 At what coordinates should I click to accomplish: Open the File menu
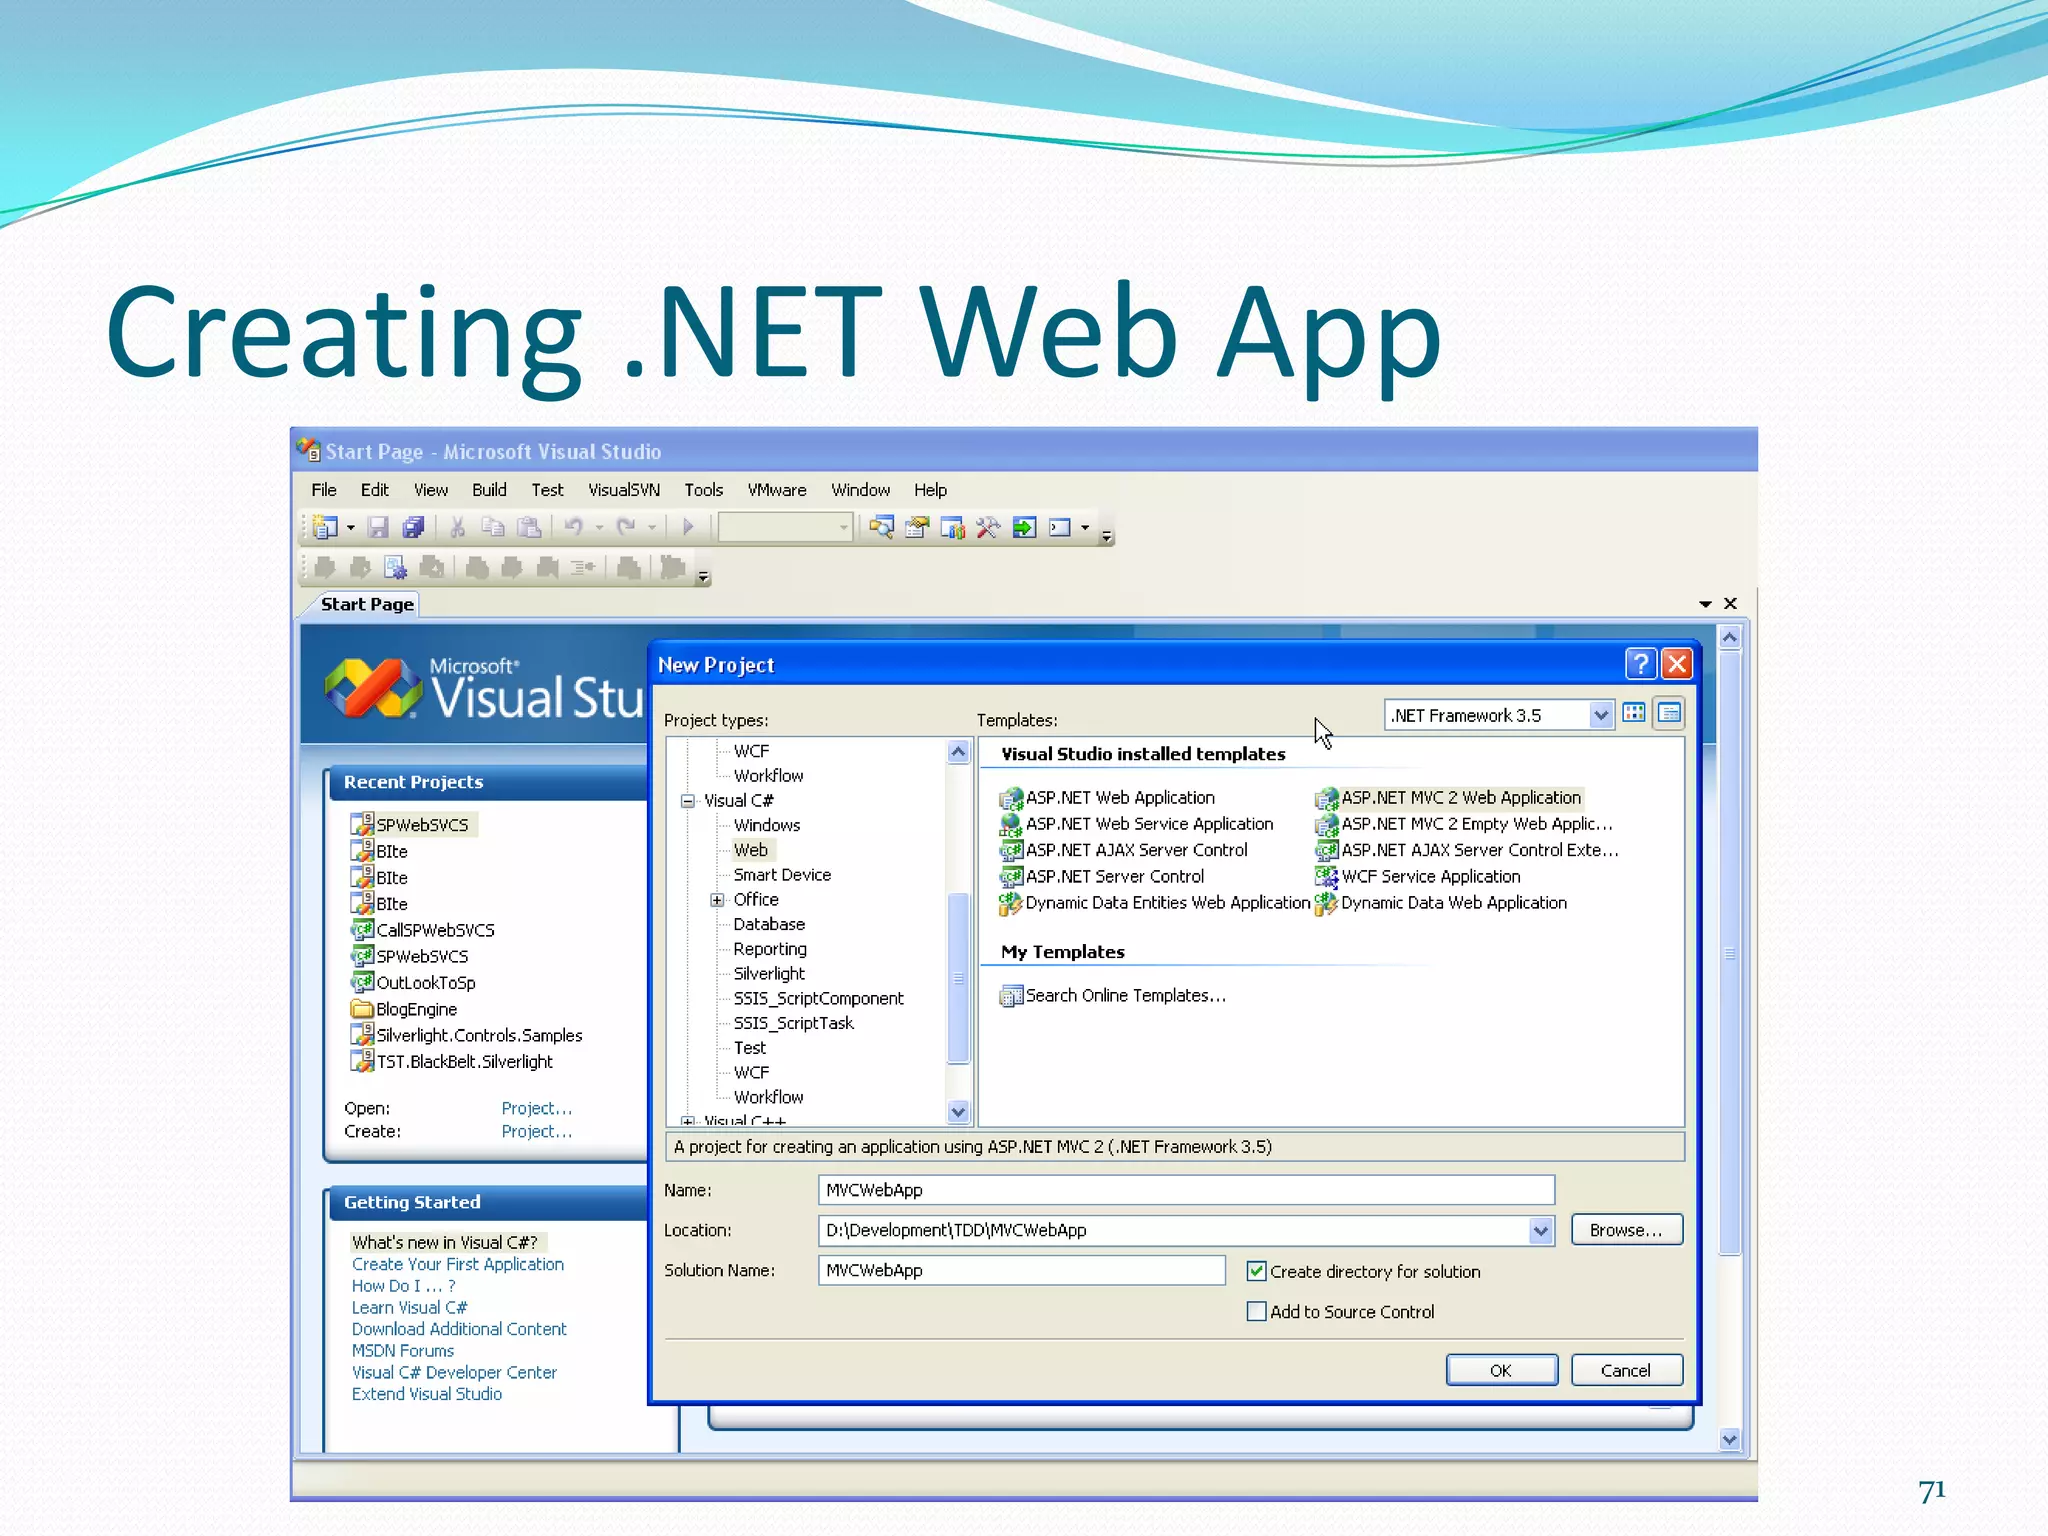(323, 490)
